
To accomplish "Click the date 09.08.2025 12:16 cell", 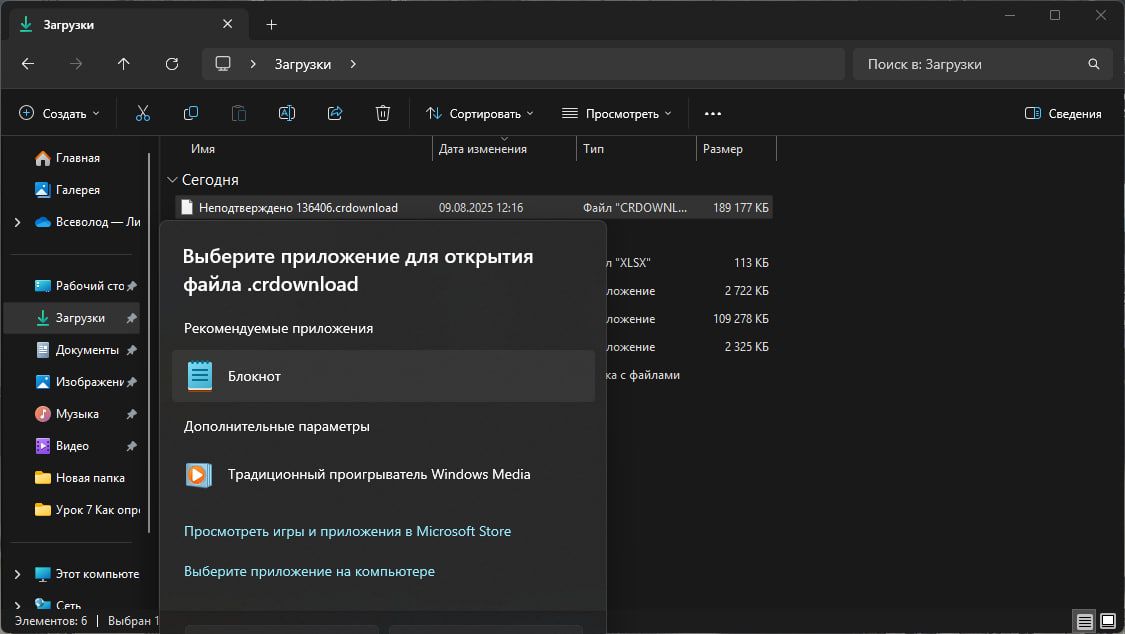I will click(481, 208).
